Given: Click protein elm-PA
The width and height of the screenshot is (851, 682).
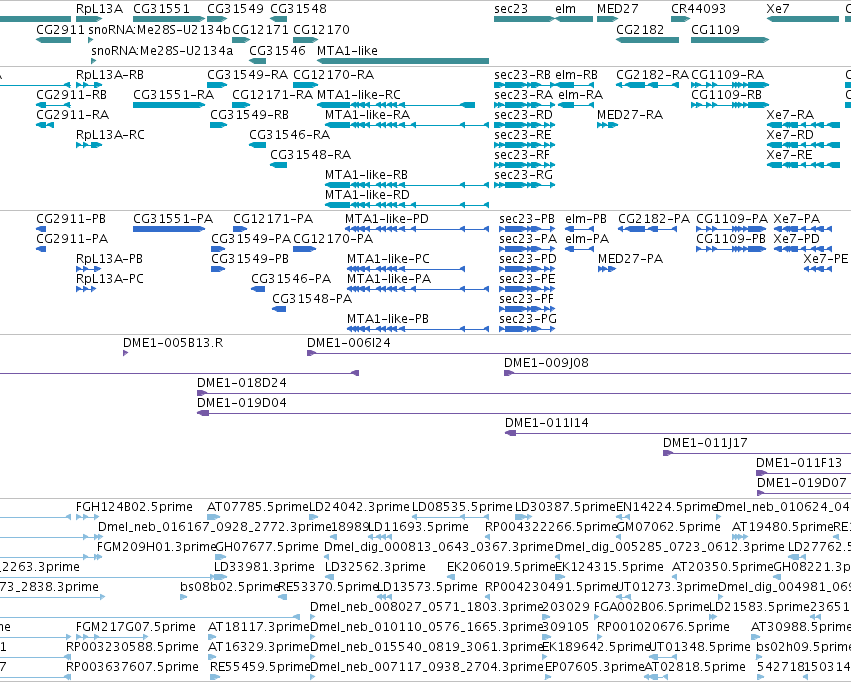Looking at the screenshot, I should pos(587,239).
